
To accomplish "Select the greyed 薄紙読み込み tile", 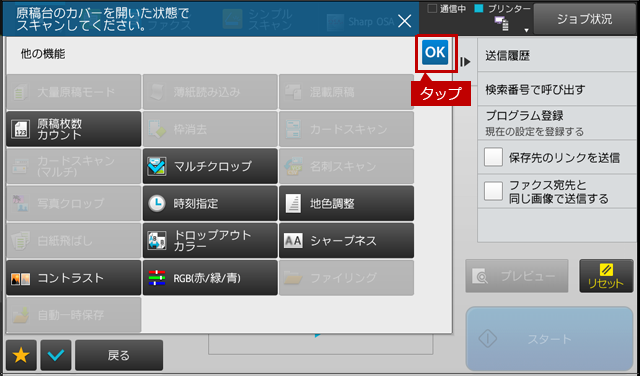I will click(x=210, y=92).
